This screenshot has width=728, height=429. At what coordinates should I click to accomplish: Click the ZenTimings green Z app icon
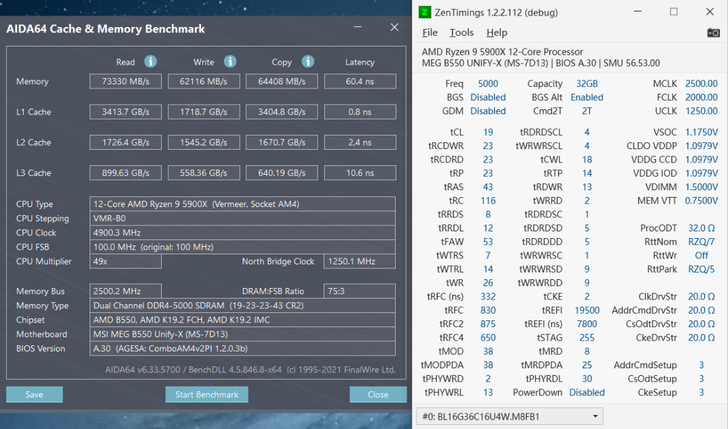425,12
